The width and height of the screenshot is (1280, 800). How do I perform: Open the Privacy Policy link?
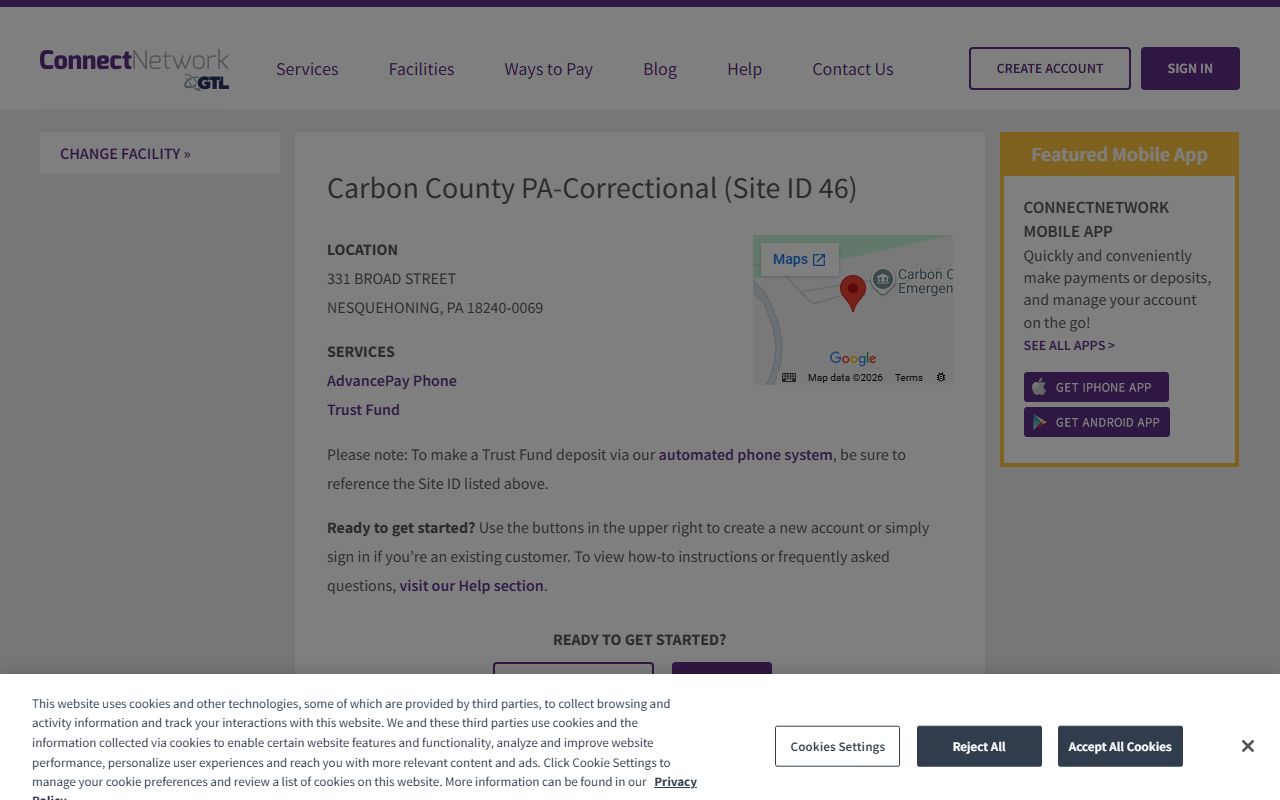click(675, 782)
